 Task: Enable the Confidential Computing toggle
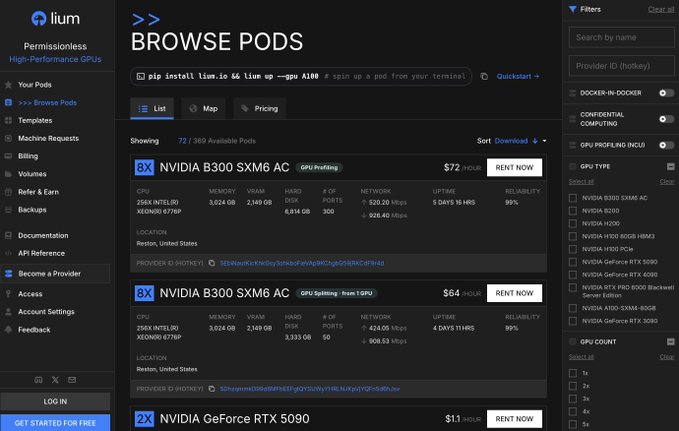(x=666, y=119)
